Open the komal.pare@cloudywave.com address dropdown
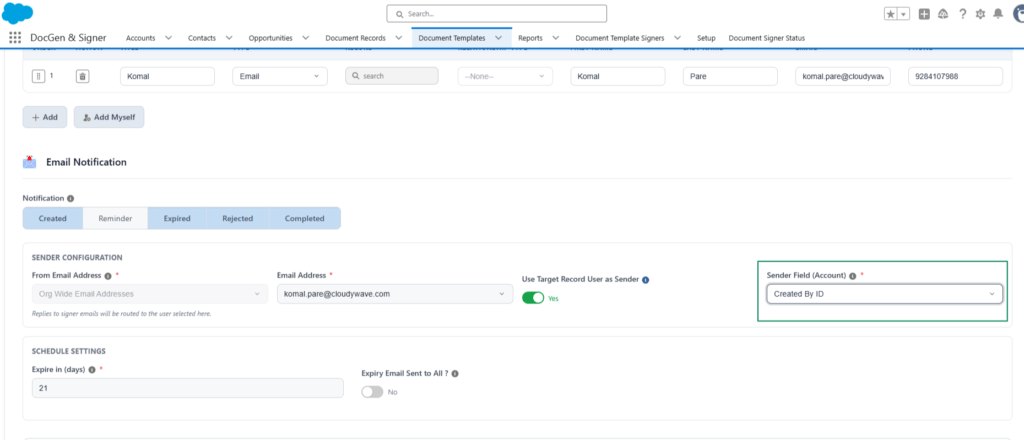 [395, 294]
